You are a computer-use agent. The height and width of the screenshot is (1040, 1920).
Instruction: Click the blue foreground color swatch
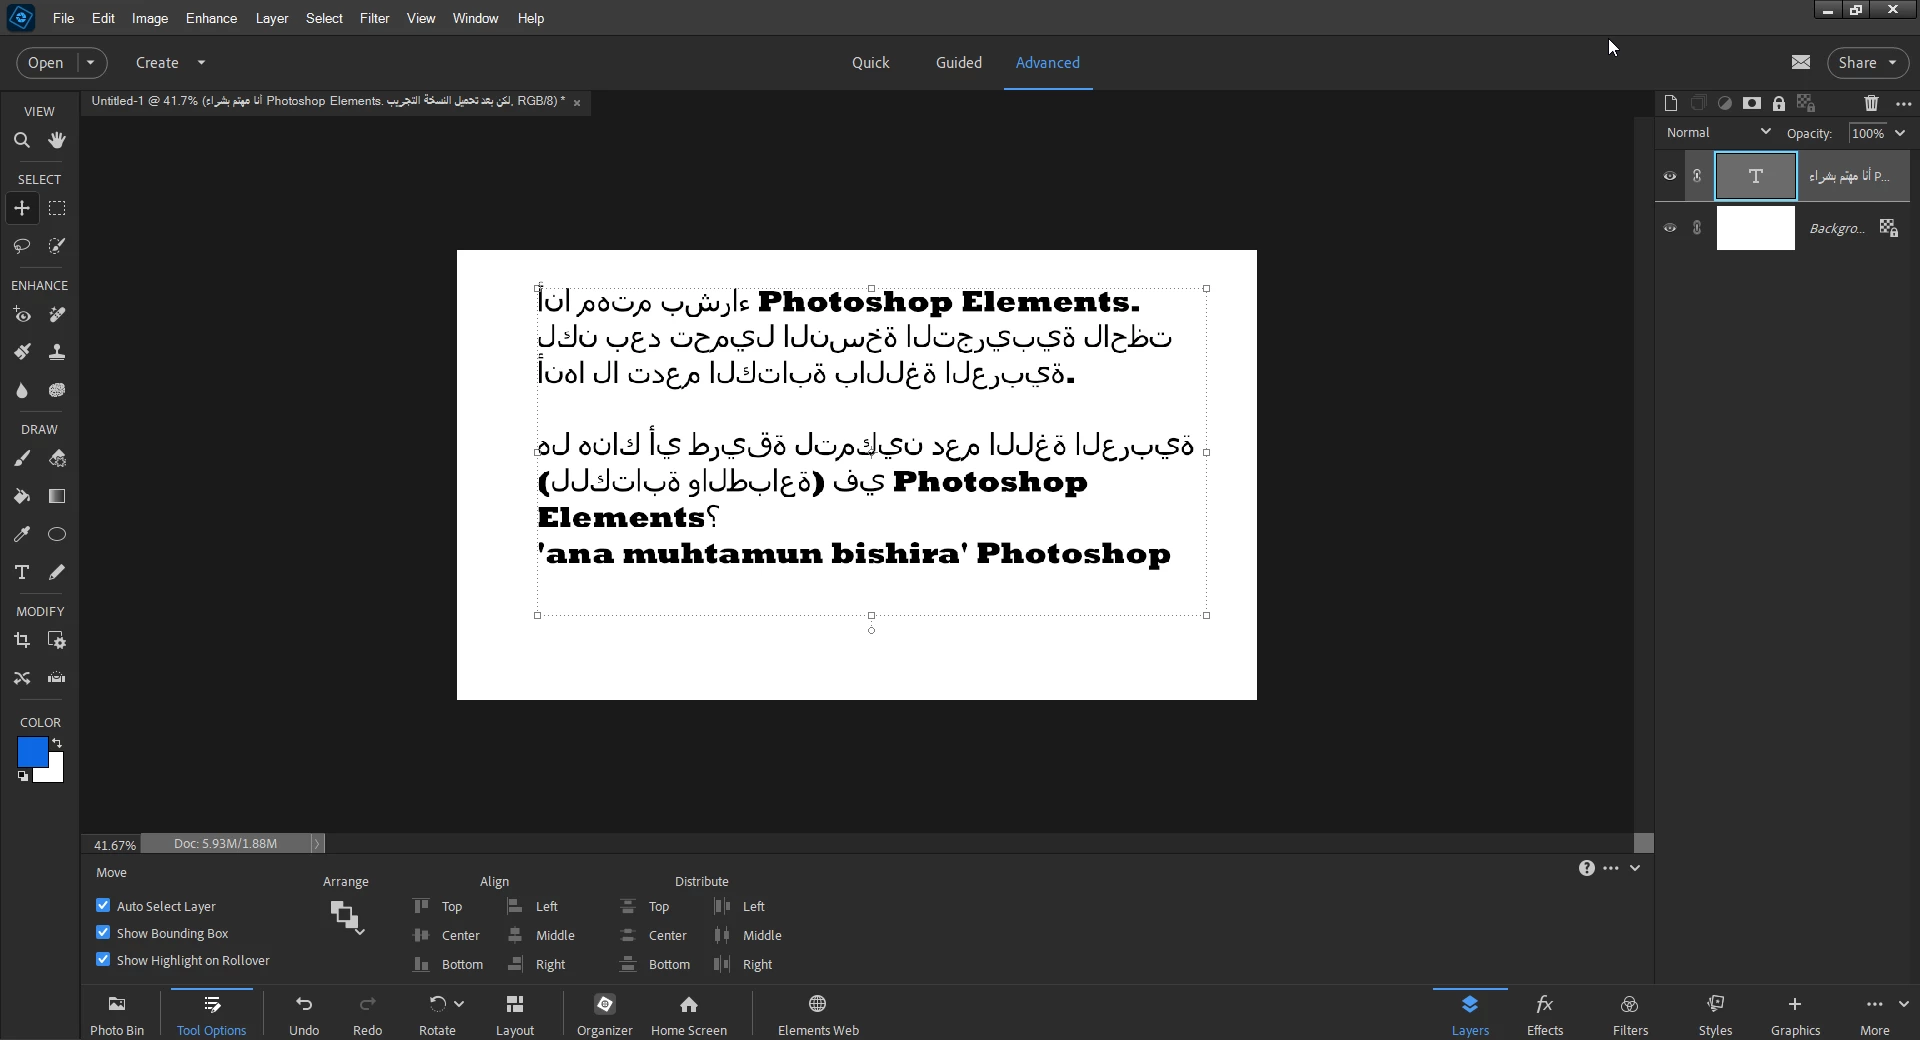point(31,751)
